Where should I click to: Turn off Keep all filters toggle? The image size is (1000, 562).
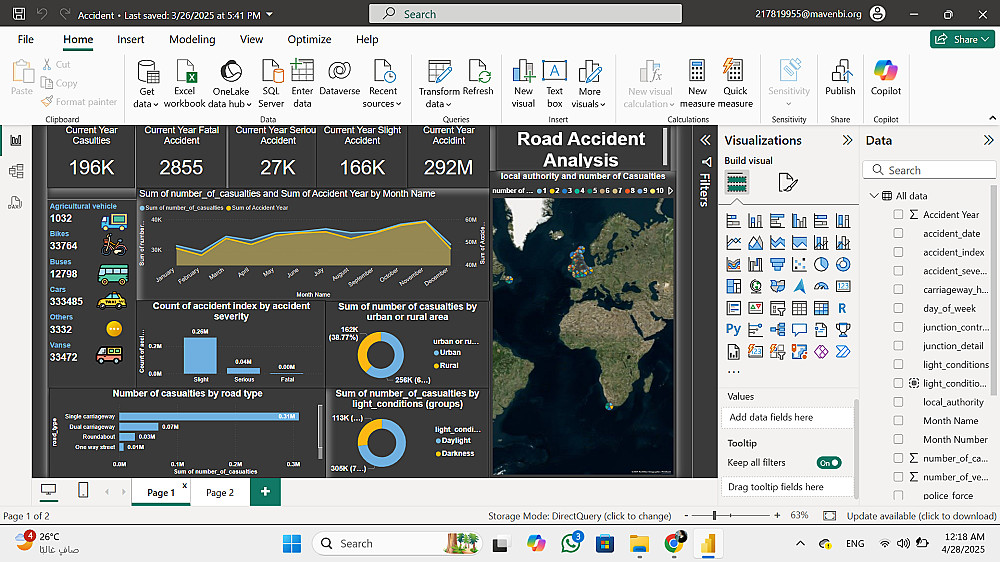(x=828, y=463)
